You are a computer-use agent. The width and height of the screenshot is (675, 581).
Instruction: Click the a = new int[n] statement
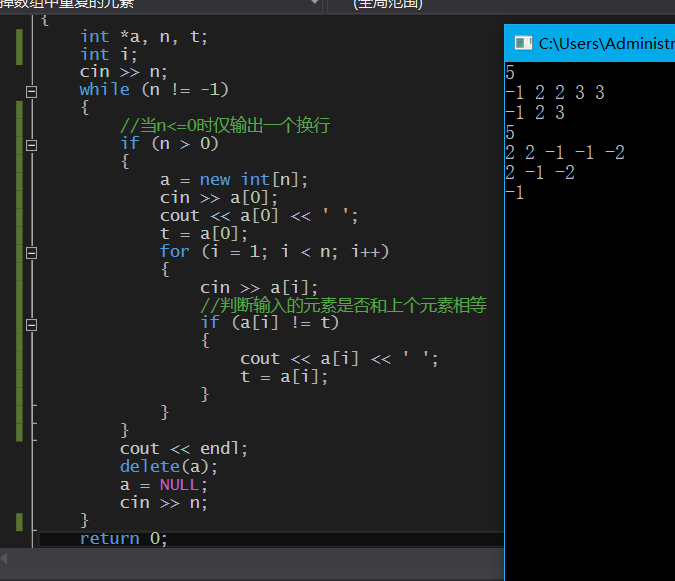(234, 180)
